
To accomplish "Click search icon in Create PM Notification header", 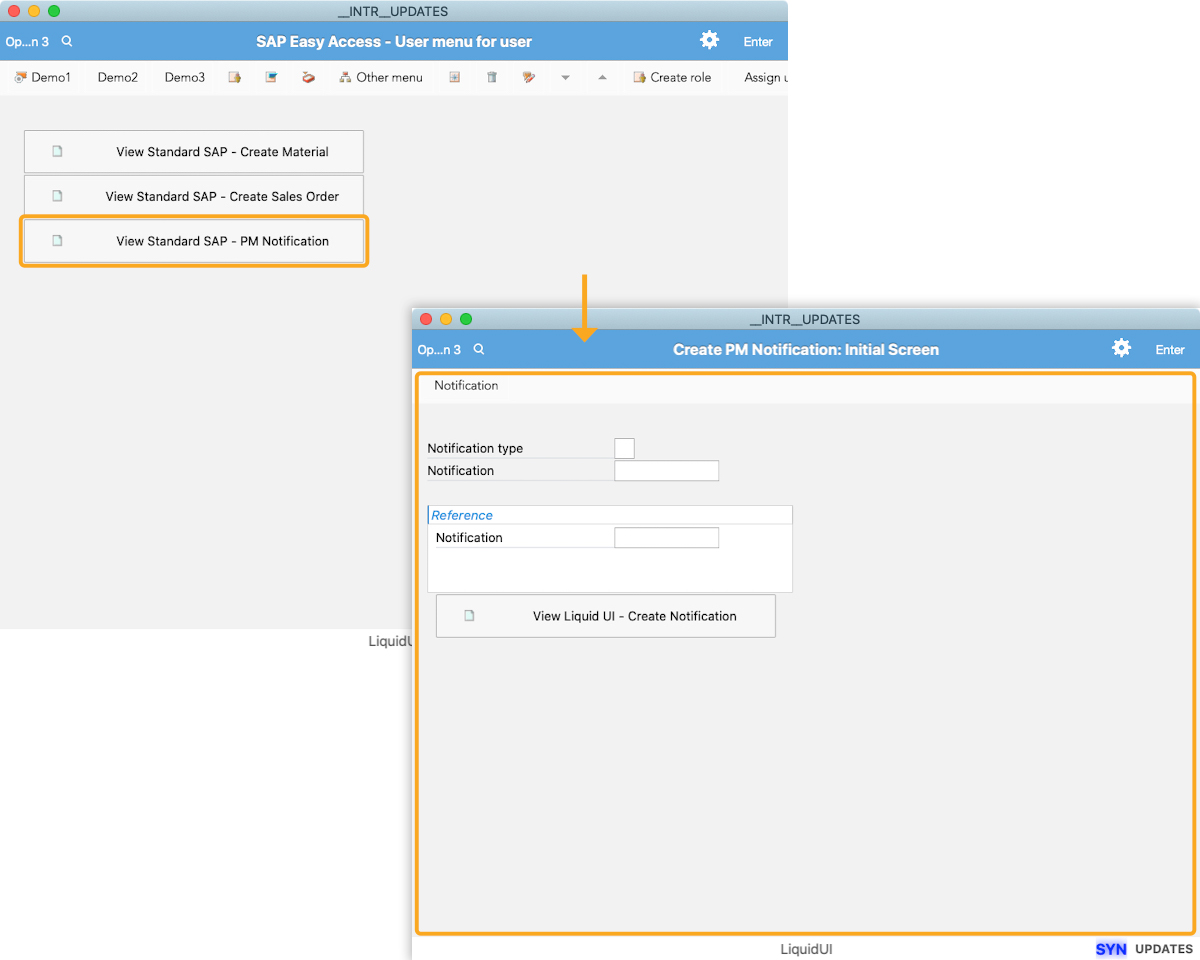I will pyautogui.click(x=479, y=350).
